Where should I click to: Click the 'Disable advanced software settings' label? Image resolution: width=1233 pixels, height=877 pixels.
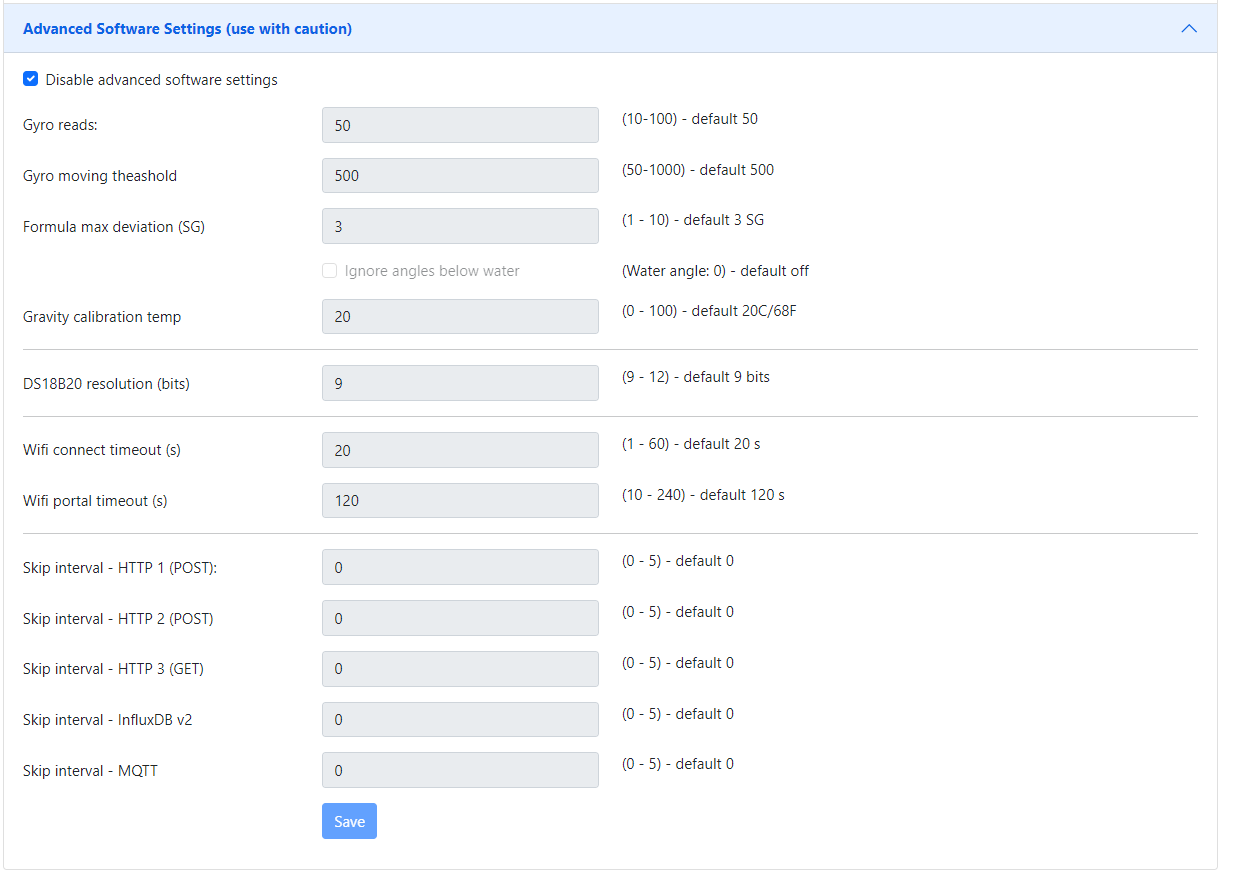(162, 80)
